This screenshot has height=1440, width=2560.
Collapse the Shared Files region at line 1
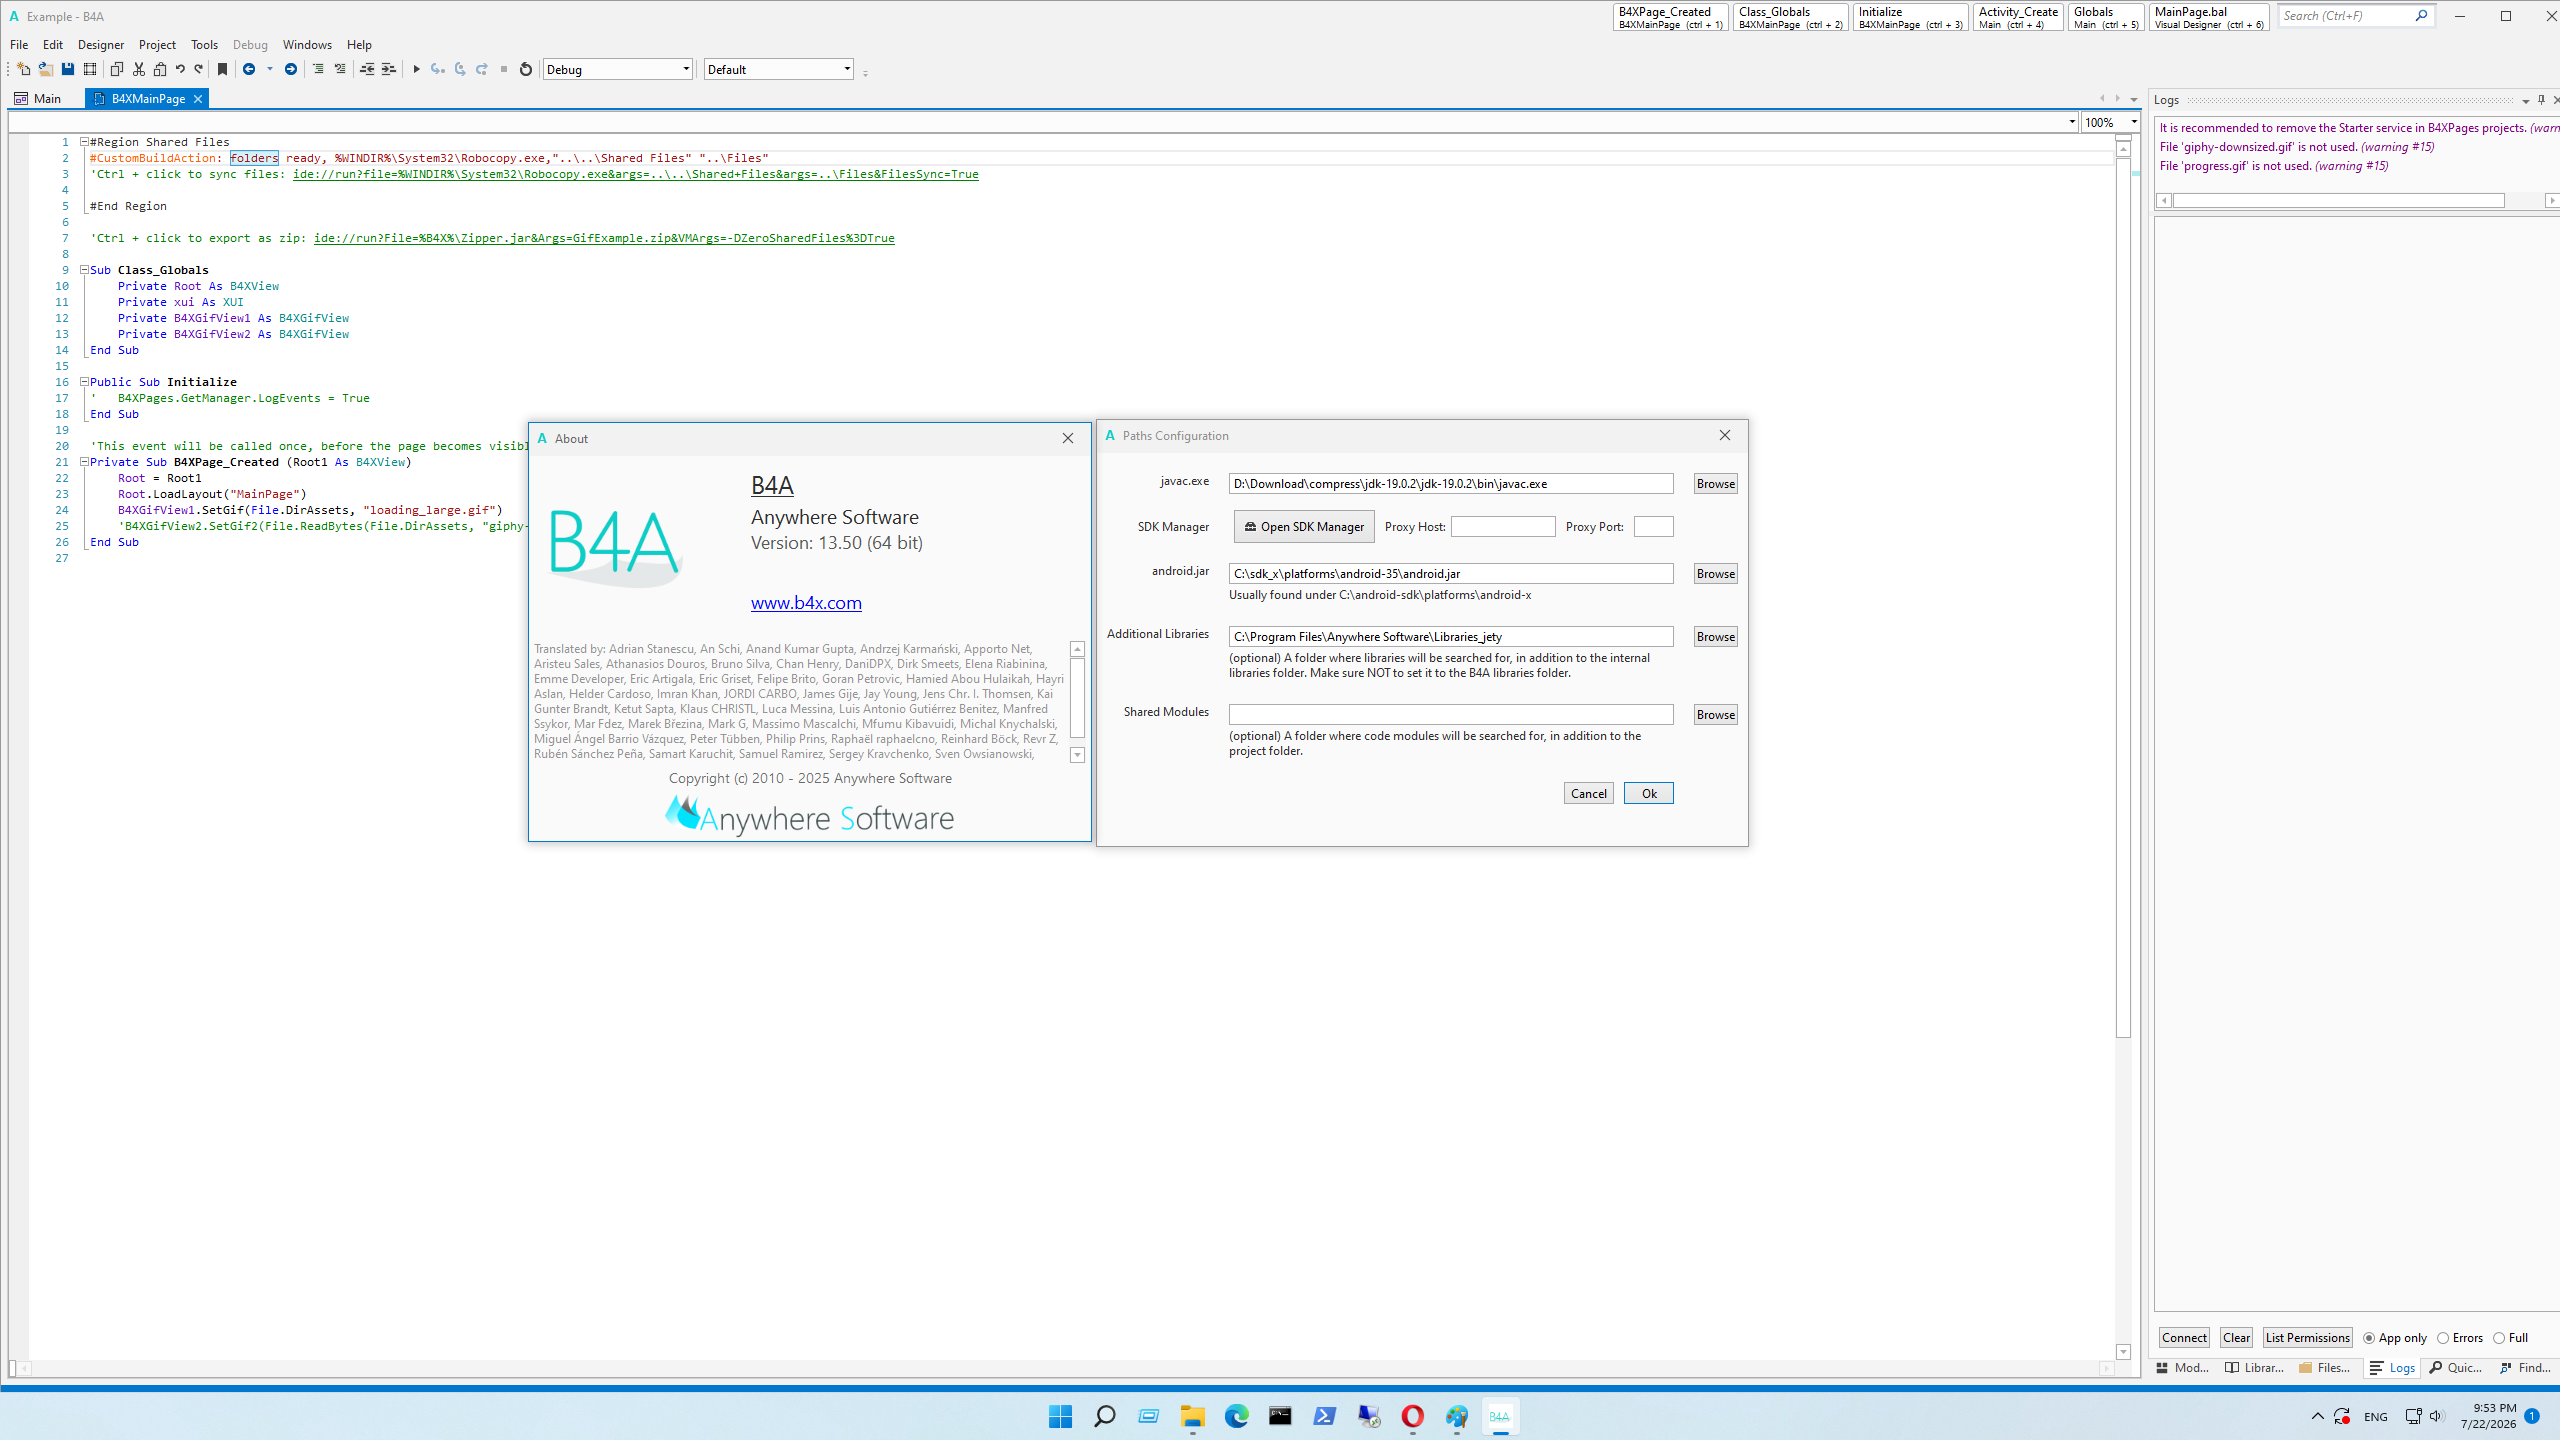tap(84, 142)
